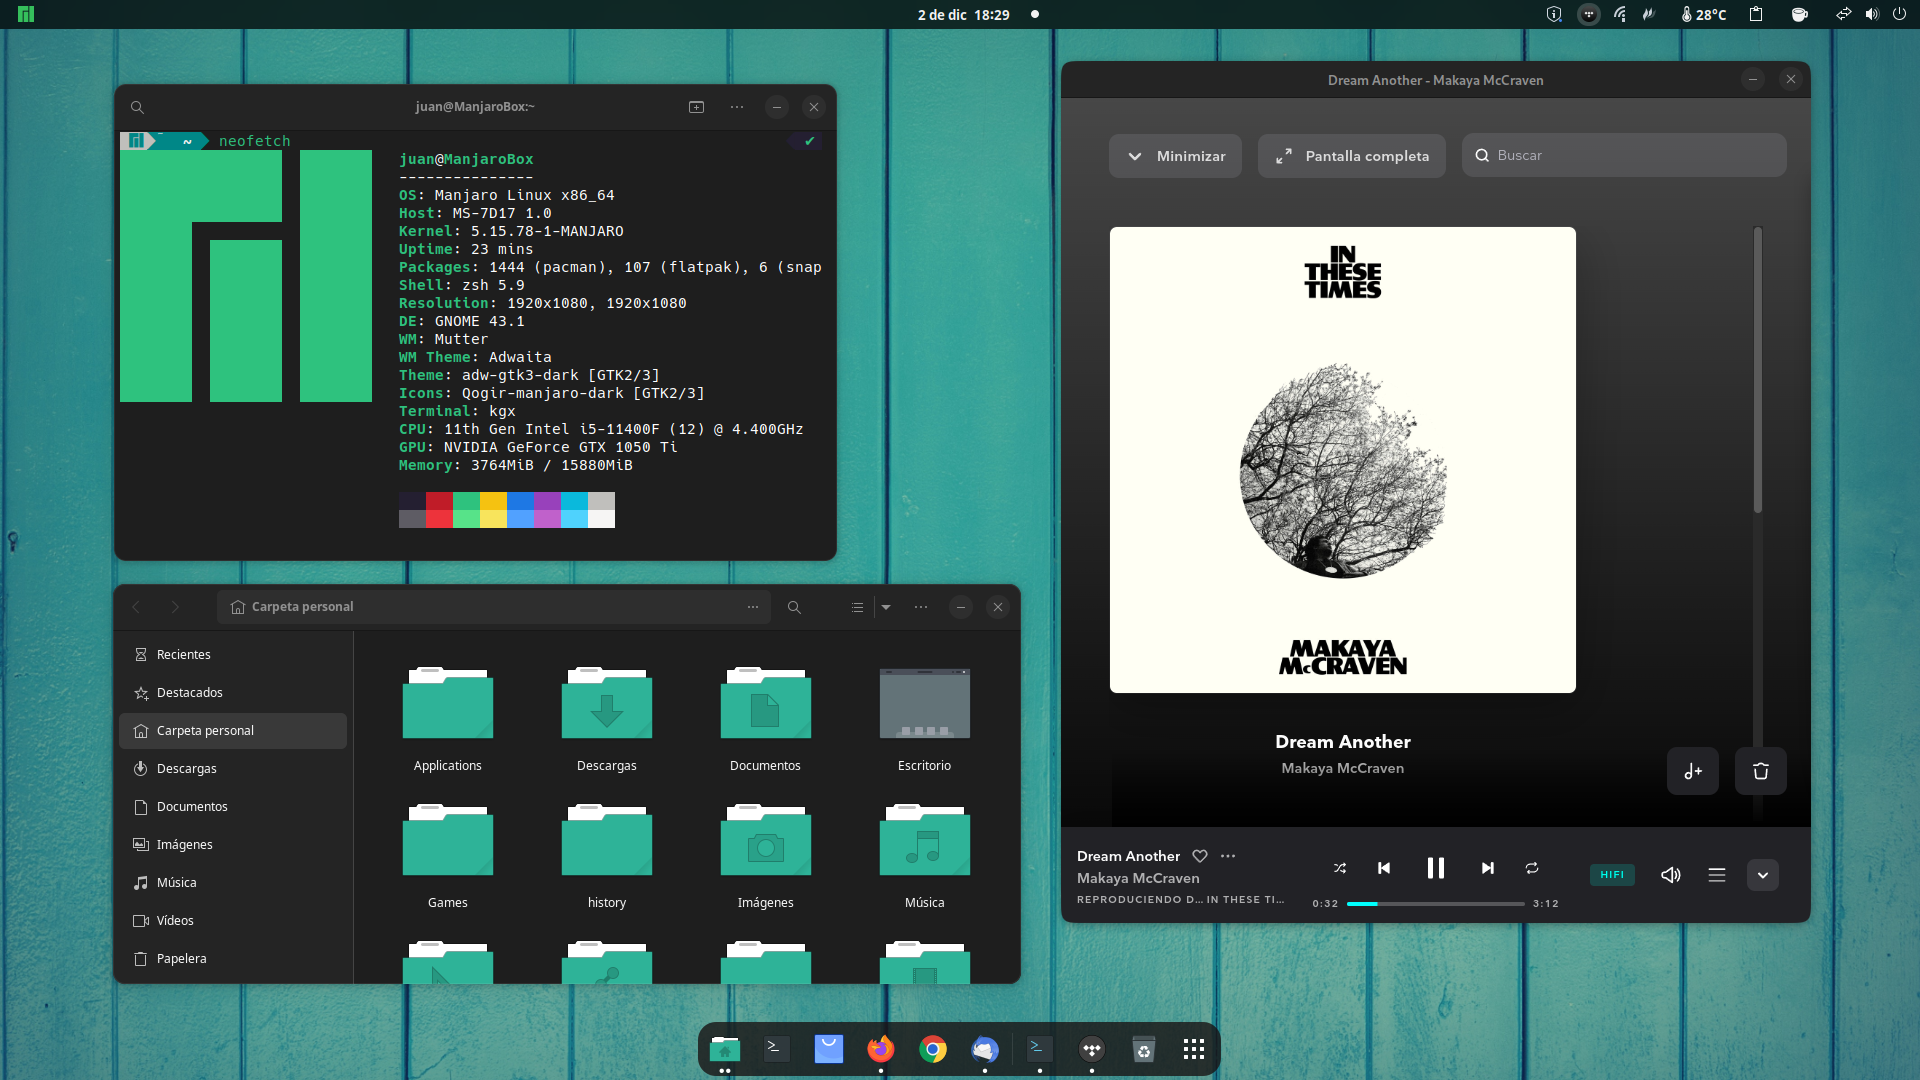Screen dimensions: 1920x1080
Task: Click the Carpeta personal path bar
Action: [x=494, y=607]
